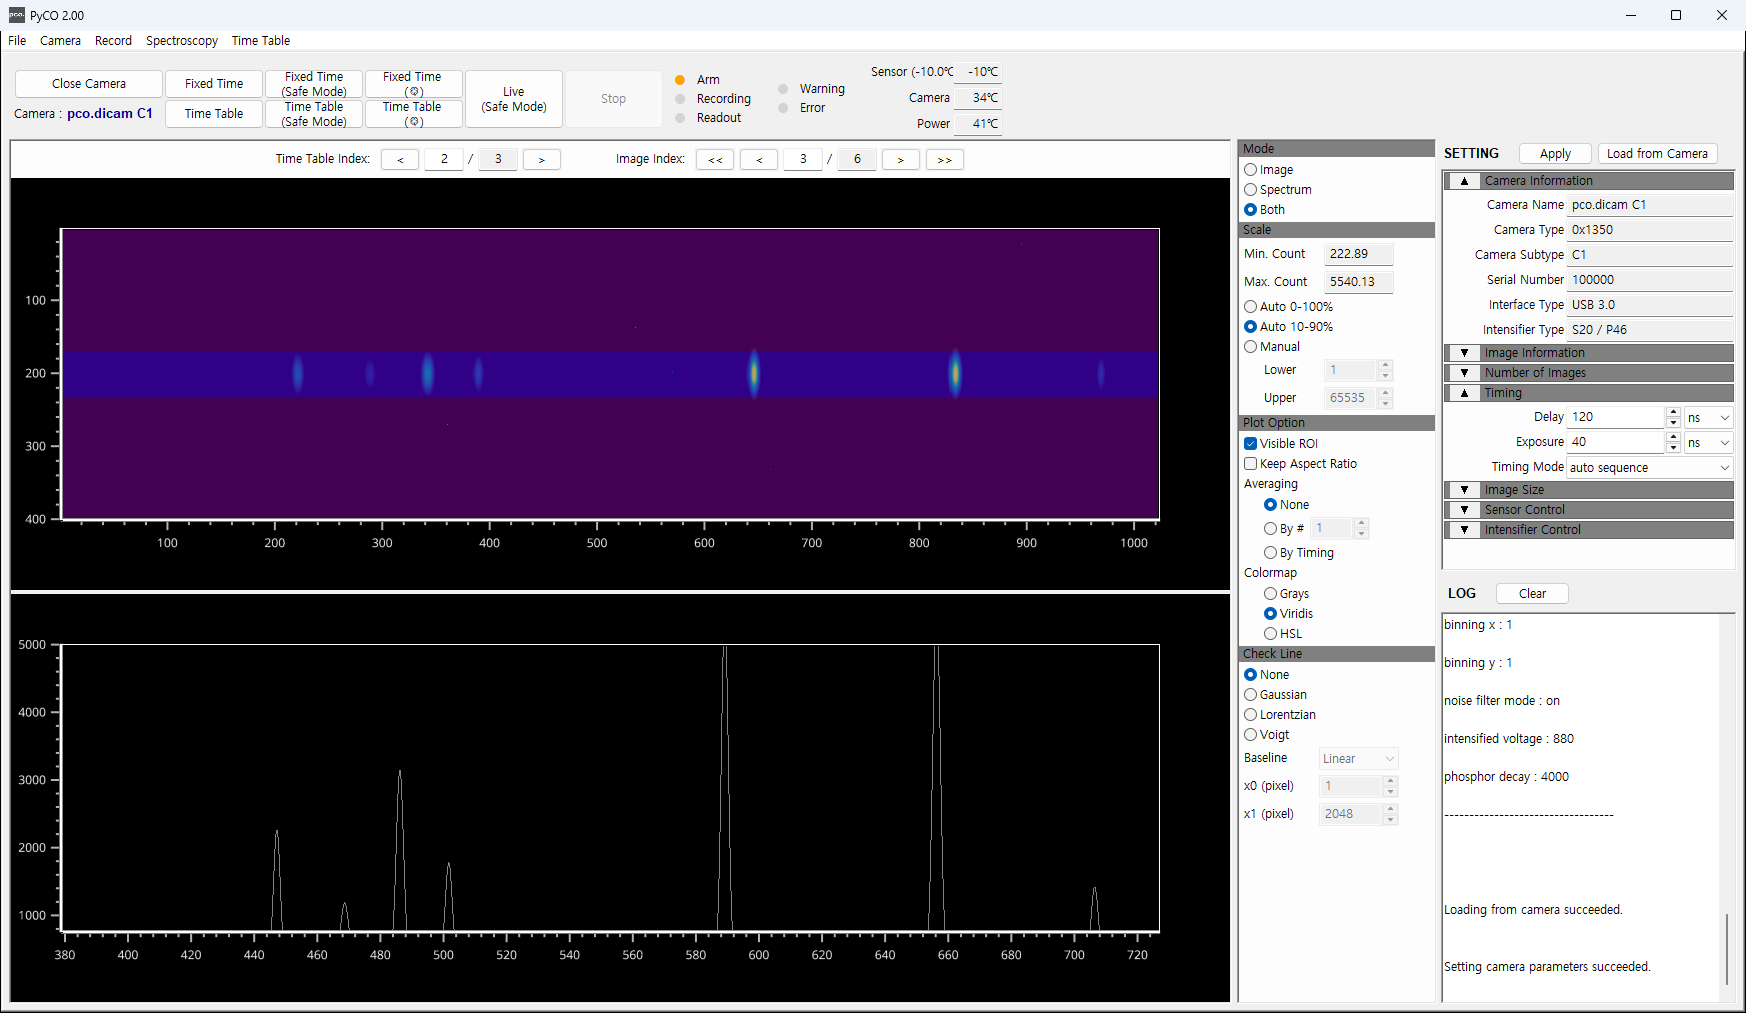Open the Spectroscopy menu

pos(182,41)
